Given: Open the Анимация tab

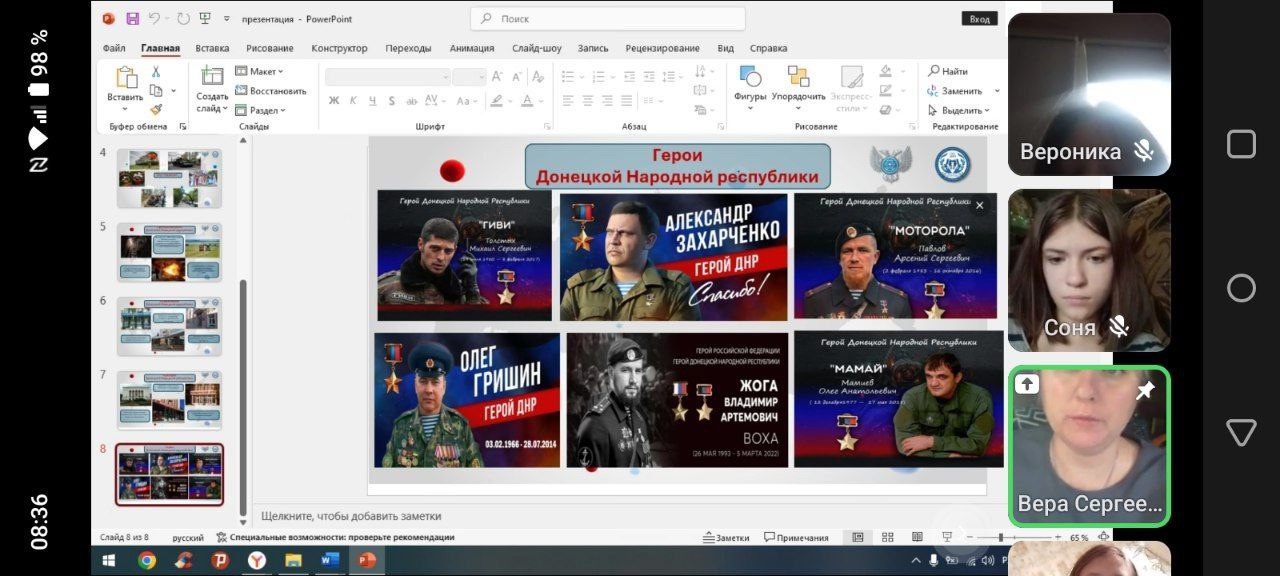Looking at the screenshot, I should [472, 48].
